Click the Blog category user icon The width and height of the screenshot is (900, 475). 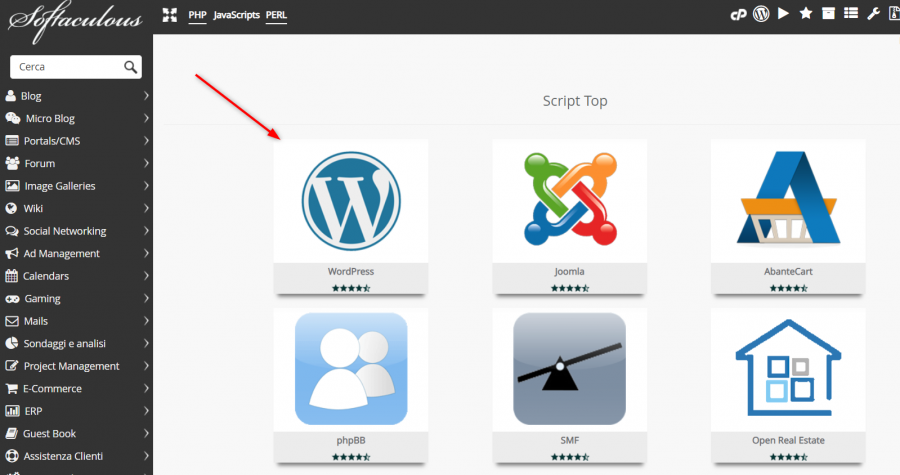[10, 96]
